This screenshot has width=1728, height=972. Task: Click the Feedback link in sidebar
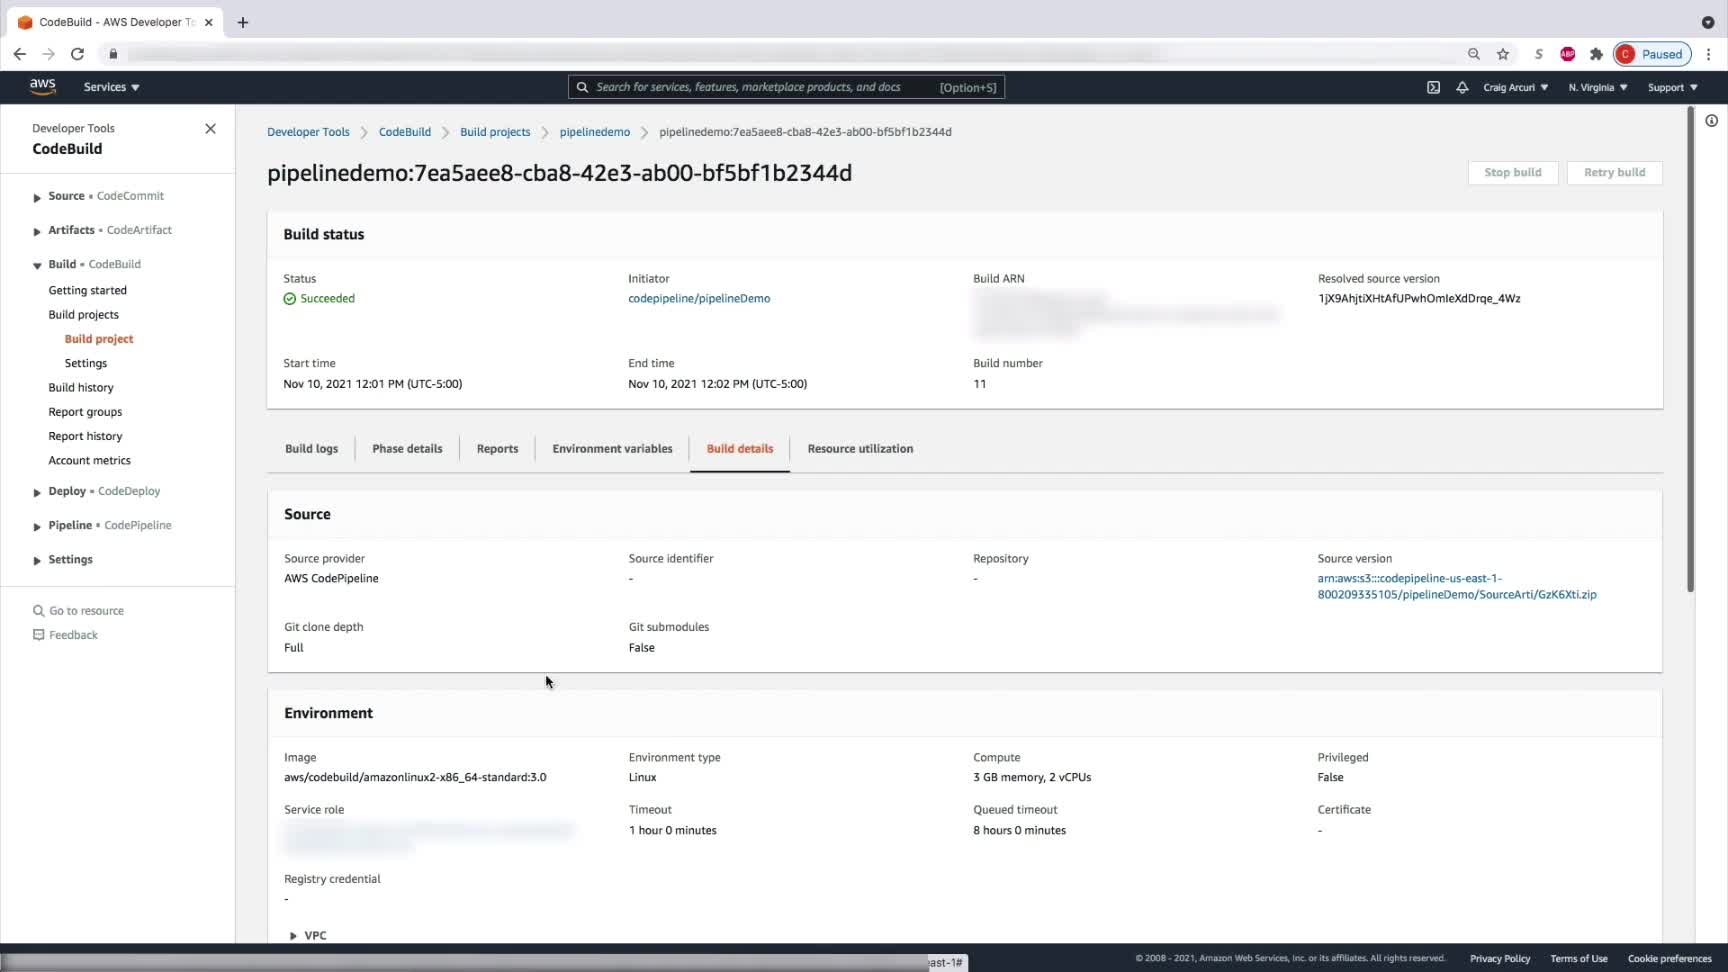click(x=74, y=635)
